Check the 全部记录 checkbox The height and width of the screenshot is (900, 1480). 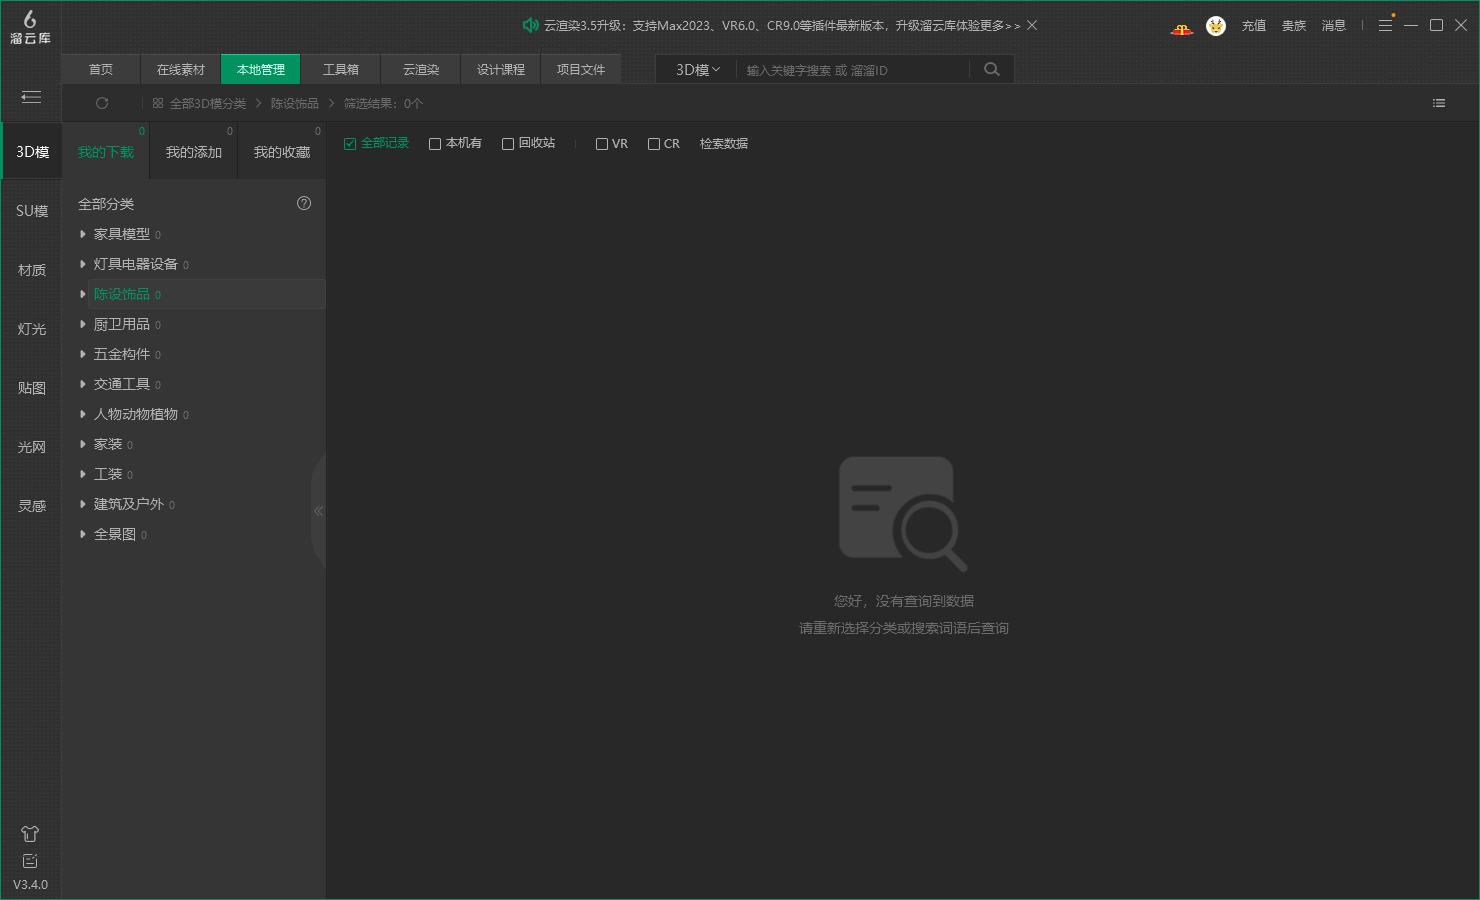[350, 144]
